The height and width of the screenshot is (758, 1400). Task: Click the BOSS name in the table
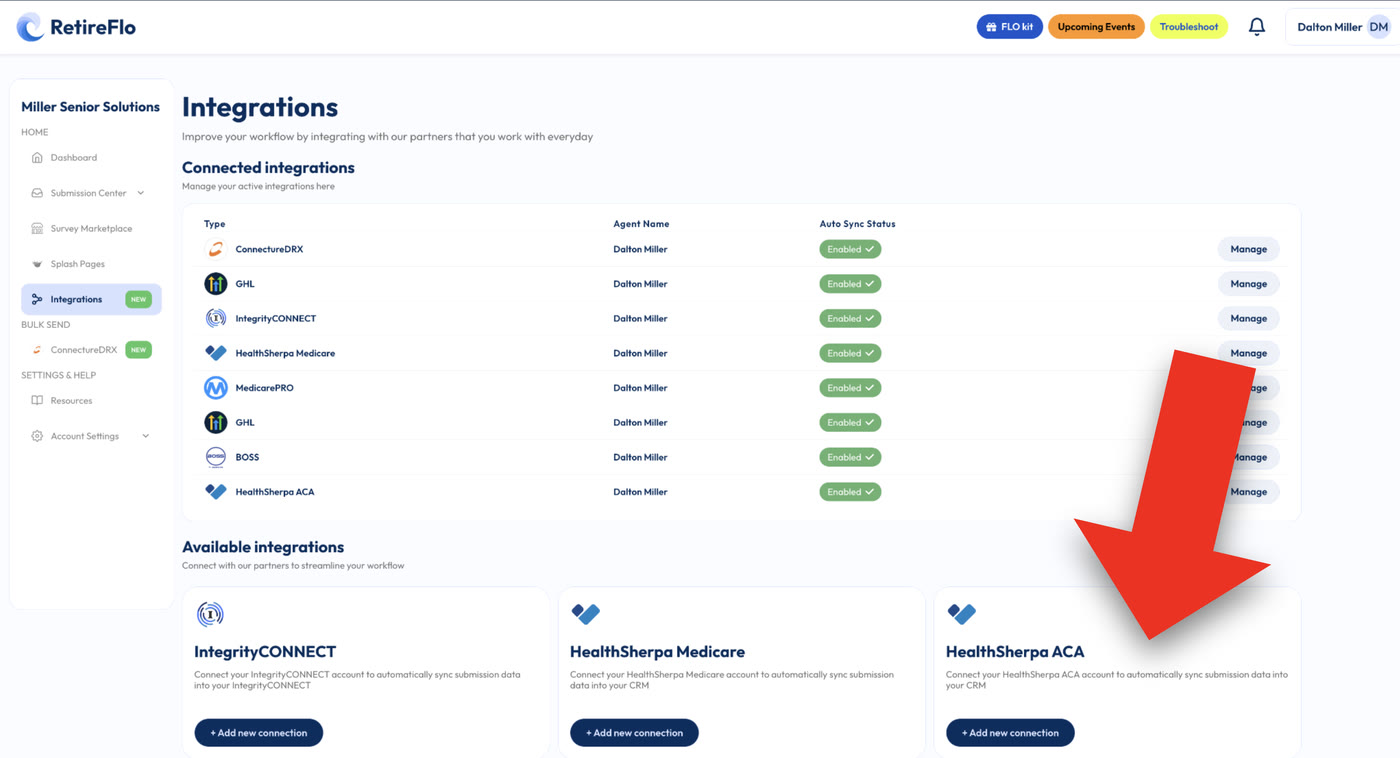[247, 457]
